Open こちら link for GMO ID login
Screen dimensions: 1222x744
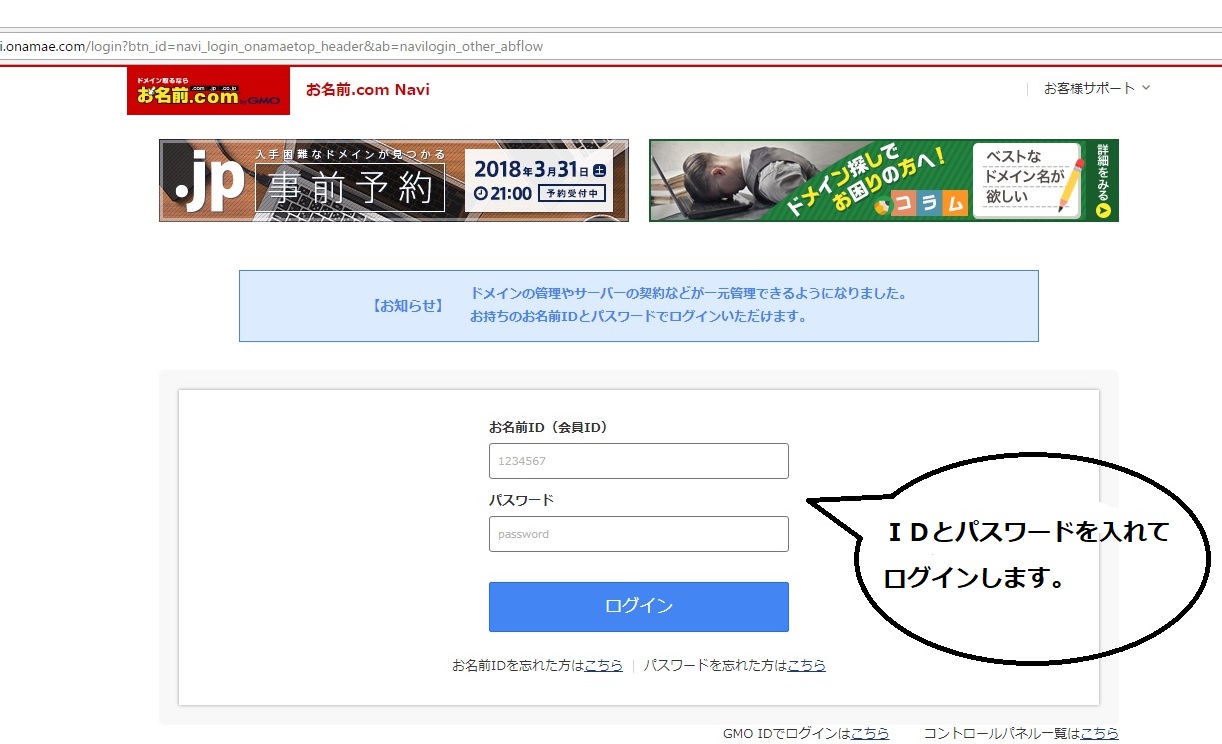coord(870,733)
